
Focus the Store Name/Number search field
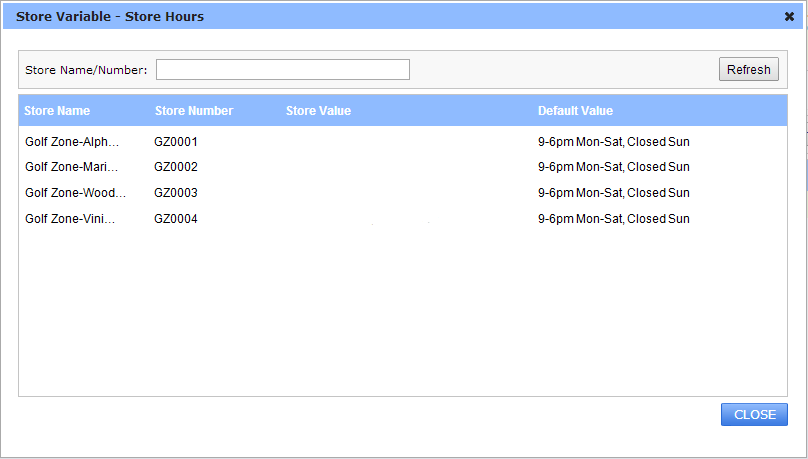pos(283,70)
